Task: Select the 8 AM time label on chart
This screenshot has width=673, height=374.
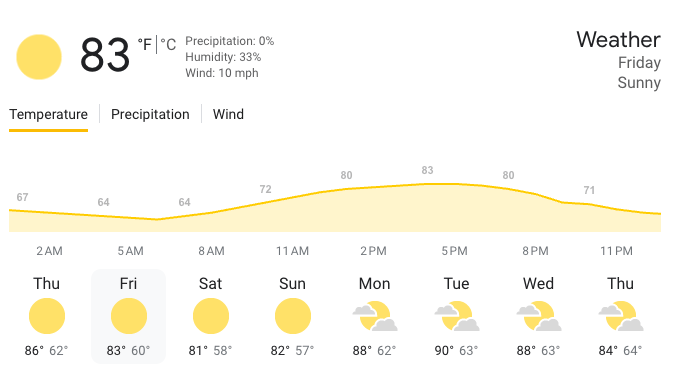Action: pos(212,251)
